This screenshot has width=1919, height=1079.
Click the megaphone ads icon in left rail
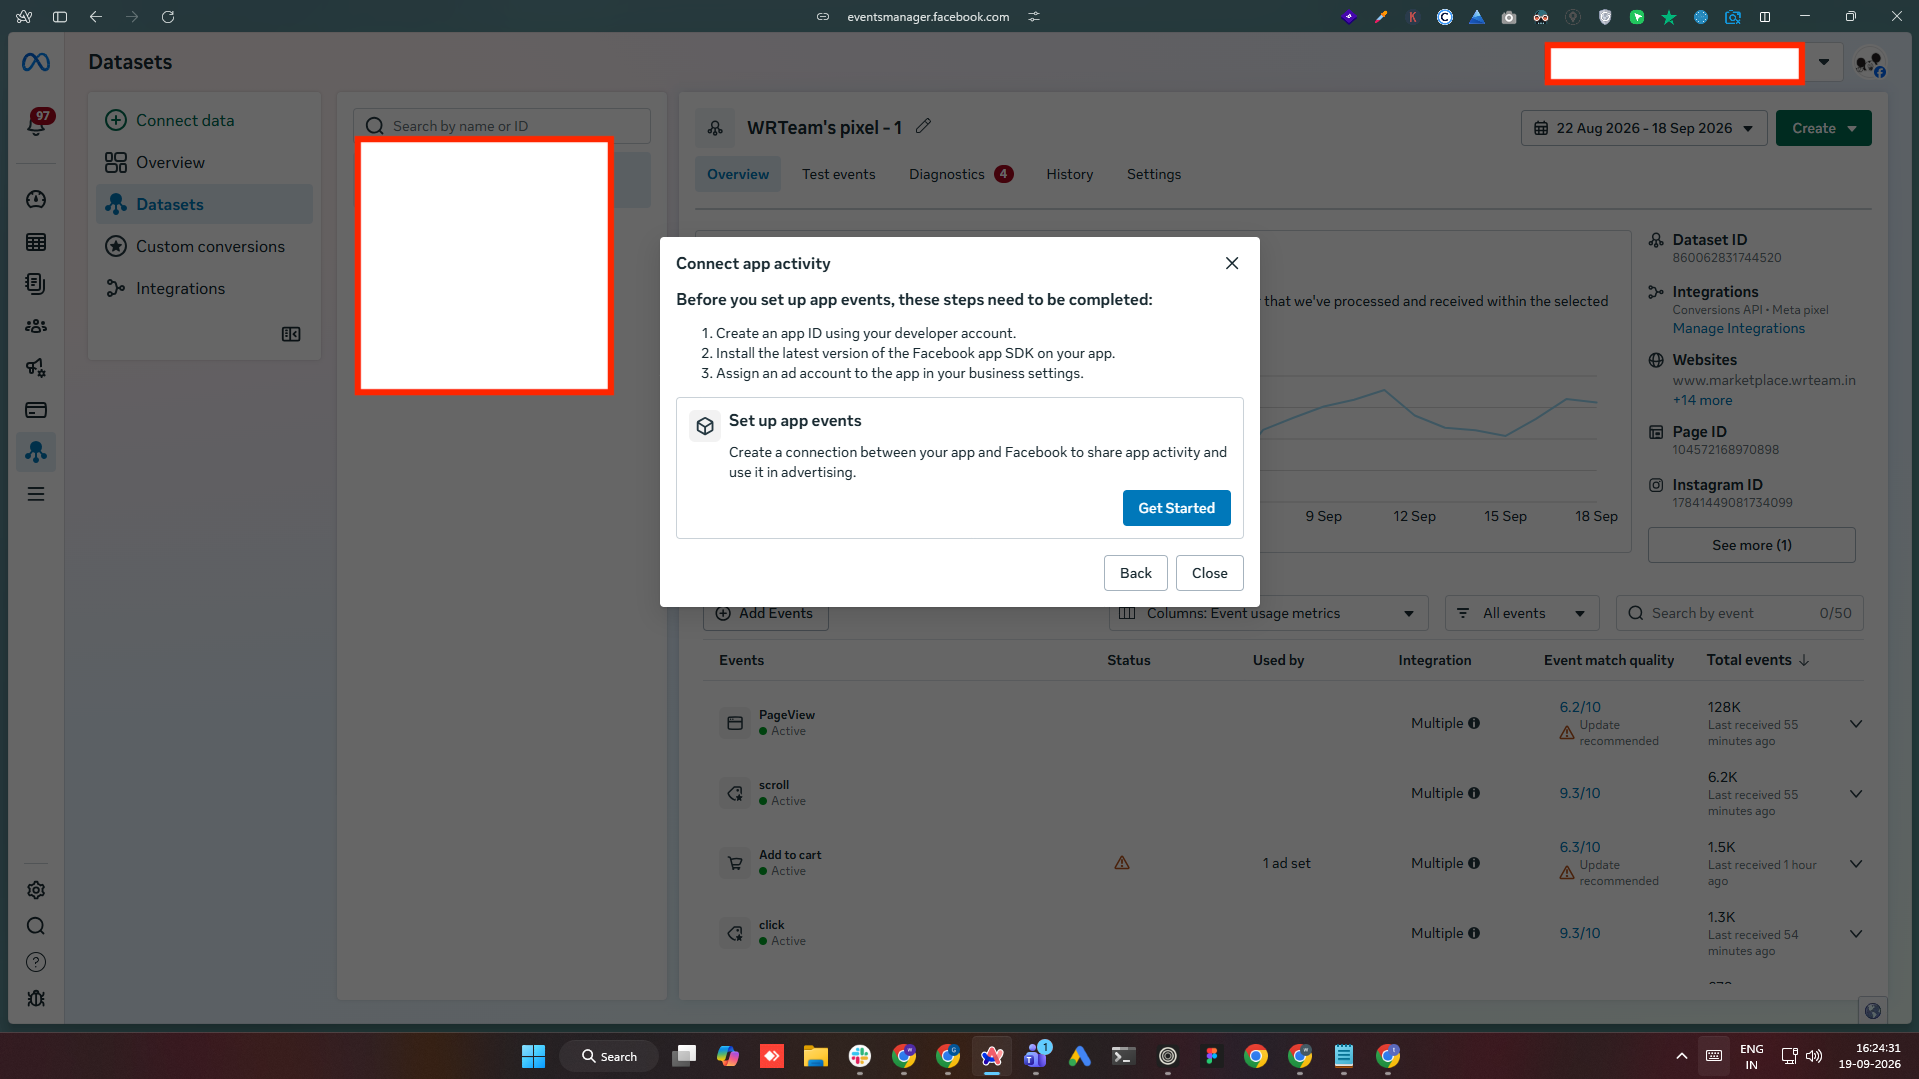click(x=36, y=368)
